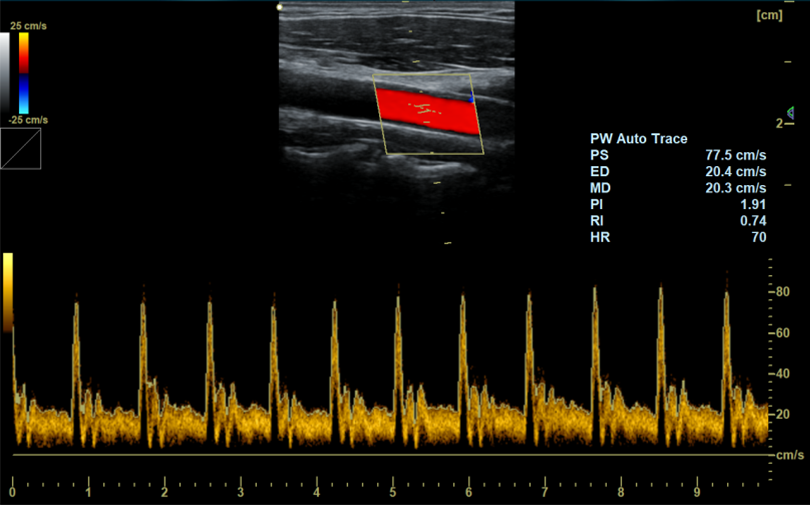Click the [cm] depth unit label
The height and width of the screenshot is (505, 810).
pyautogui.click(x=769, y=15)
